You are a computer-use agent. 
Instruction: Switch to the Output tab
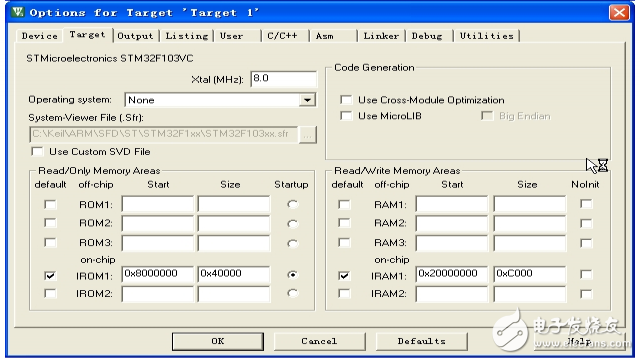click(135, 36)
